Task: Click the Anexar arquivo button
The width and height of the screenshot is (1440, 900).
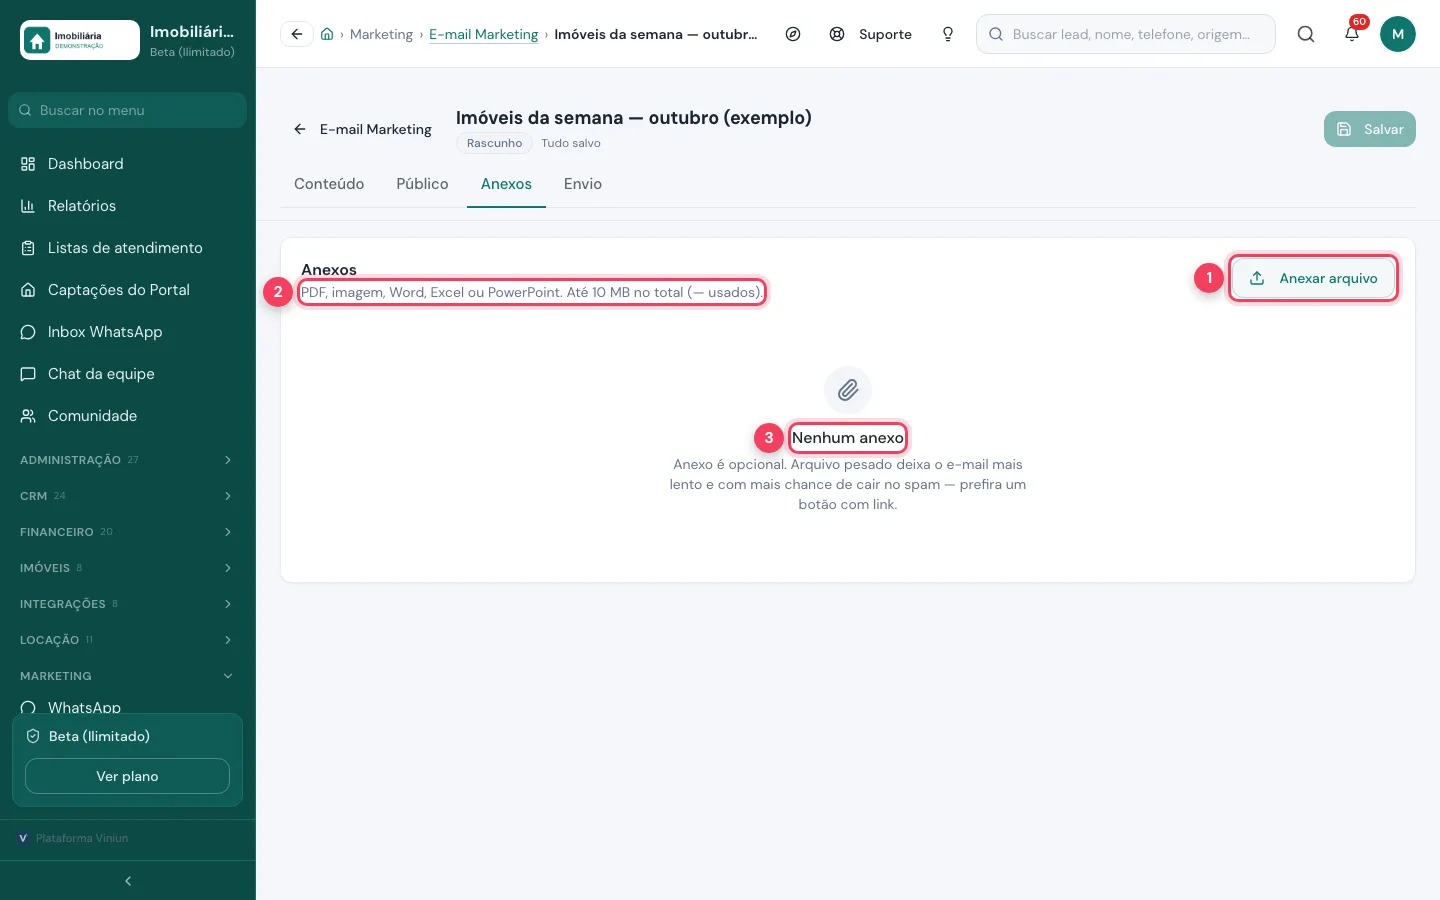Action: [1313, 278]
